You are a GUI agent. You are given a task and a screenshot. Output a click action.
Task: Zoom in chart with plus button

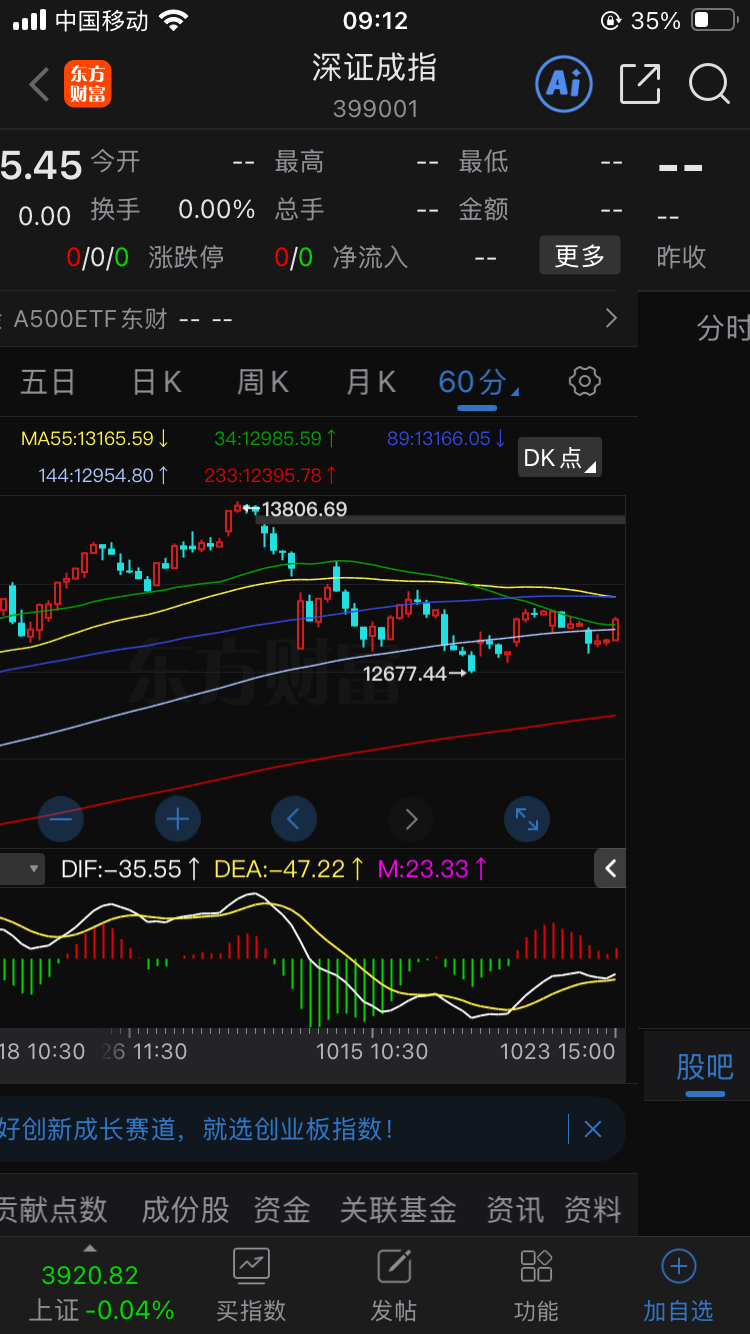[x=178, y=819]
